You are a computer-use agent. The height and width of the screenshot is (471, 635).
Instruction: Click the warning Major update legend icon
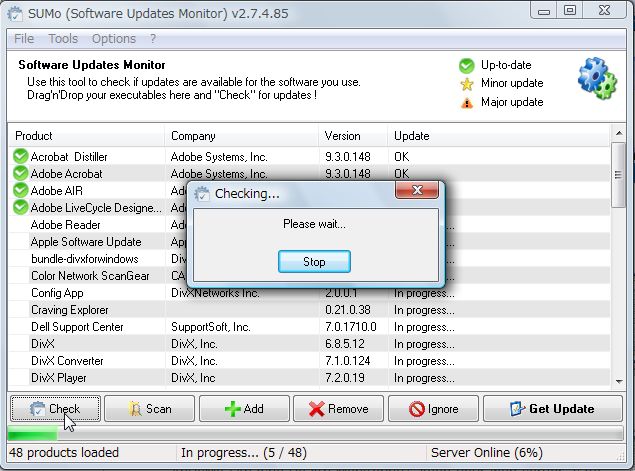(467, 103)
